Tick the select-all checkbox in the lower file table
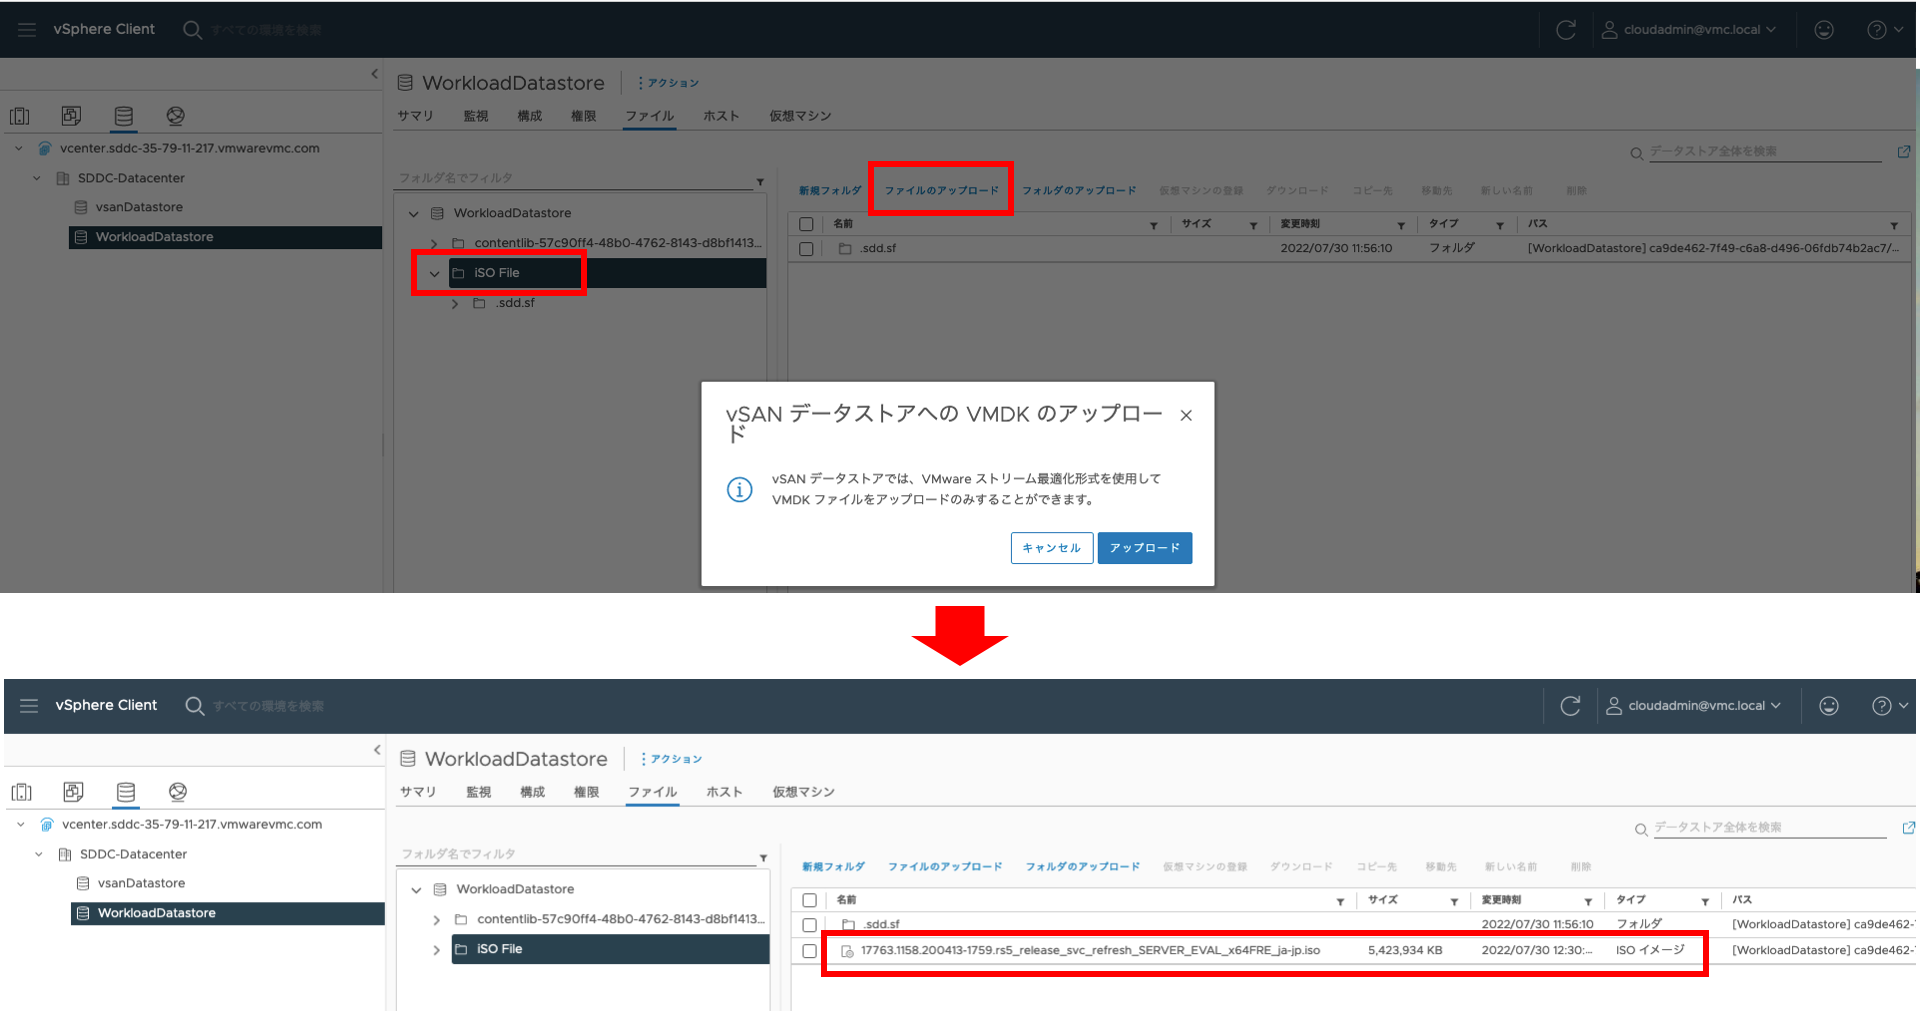The image size is (1920, 1012). point(810,900)
